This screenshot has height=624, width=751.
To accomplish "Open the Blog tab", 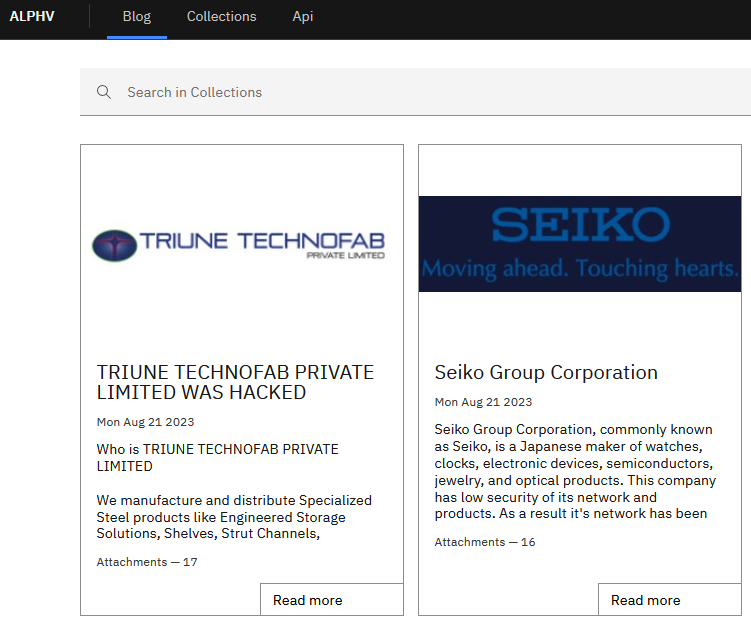I will click(x=137, y=18).
